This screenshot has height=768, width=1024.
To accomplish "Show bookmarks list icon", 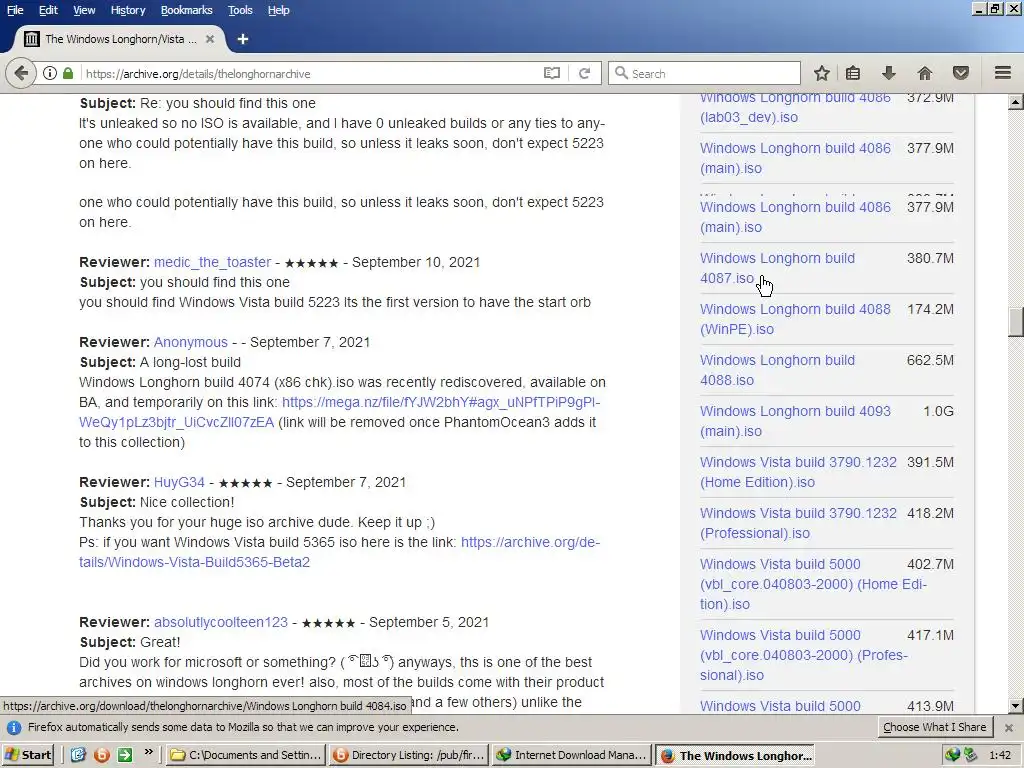I will [853, 73].
